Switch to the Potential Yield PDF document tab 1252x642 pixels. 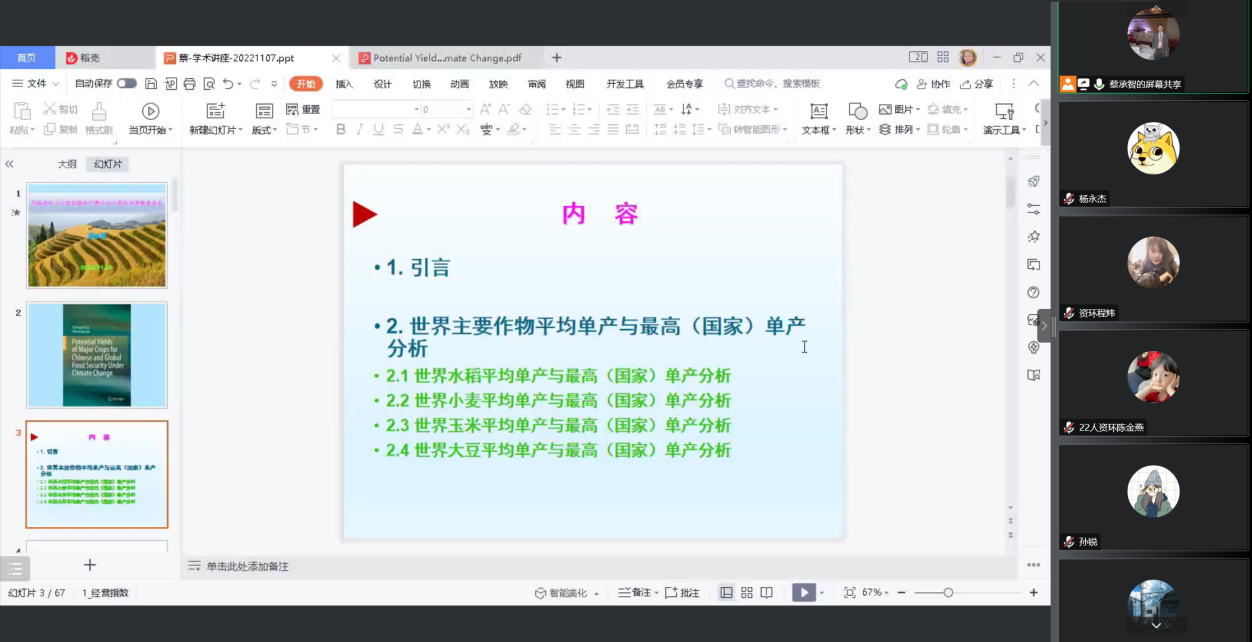point(440,58)
